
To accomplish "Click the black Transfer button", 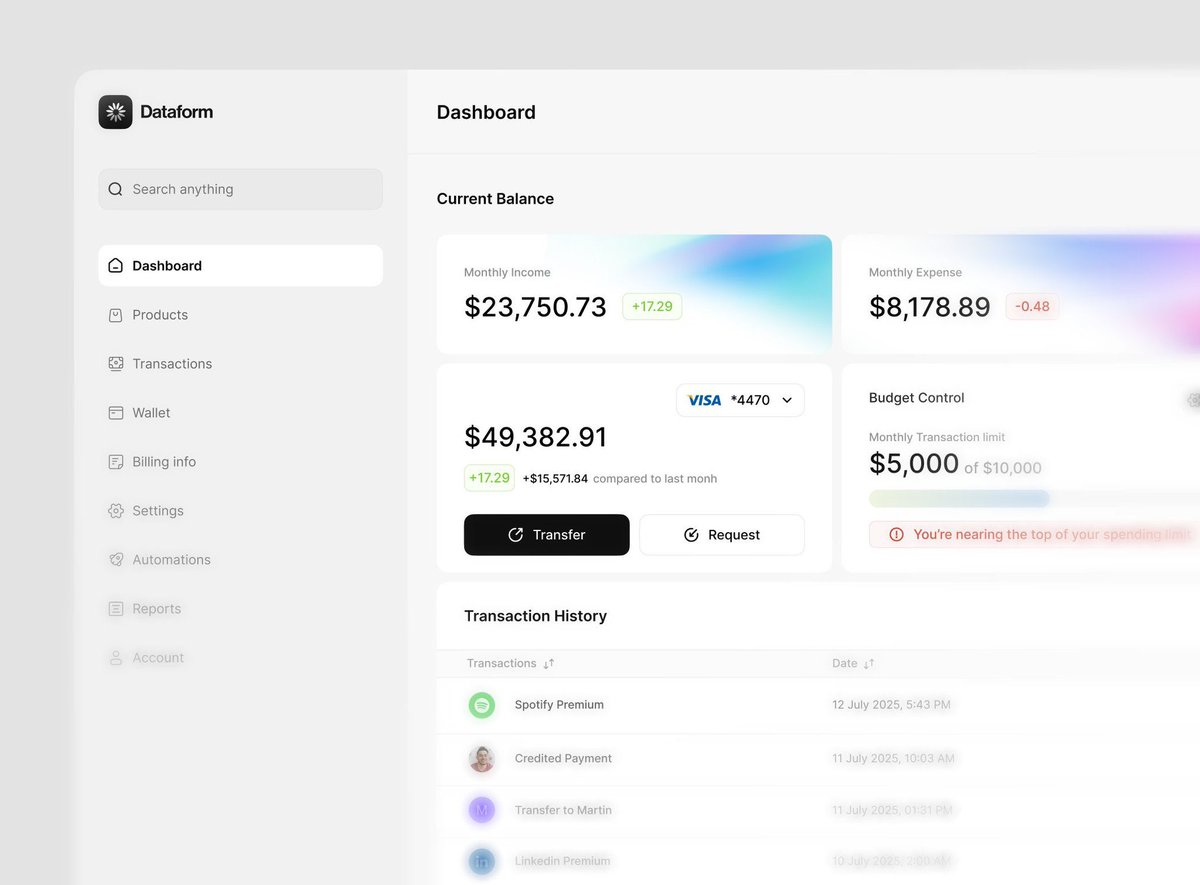I will [547, 535].
